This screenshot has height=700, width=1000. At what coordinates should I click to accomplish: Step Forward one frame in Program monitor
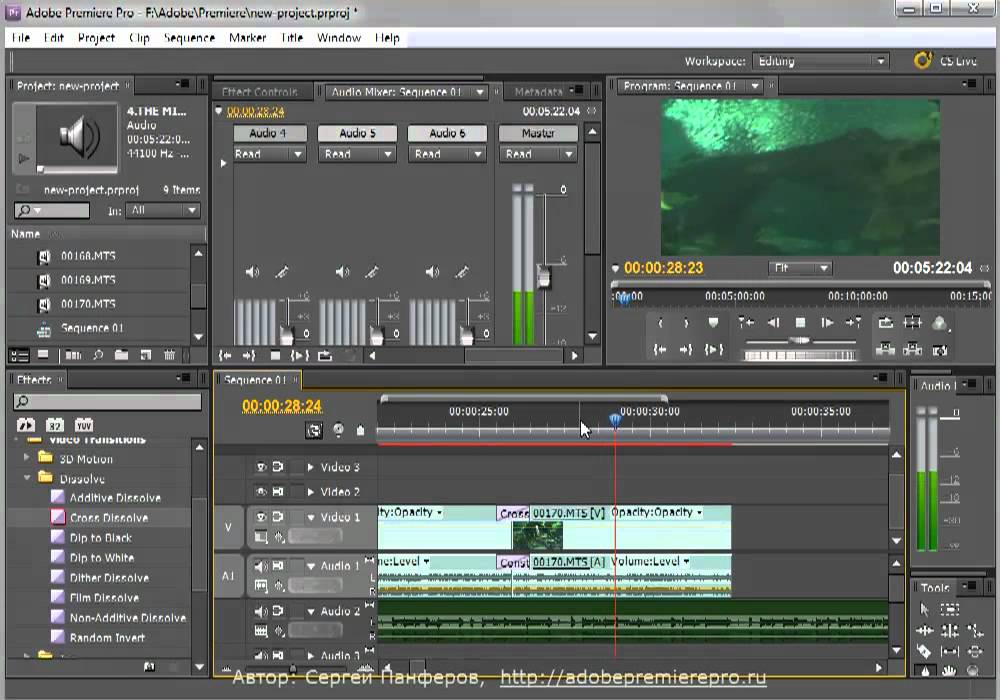(827, 323)
